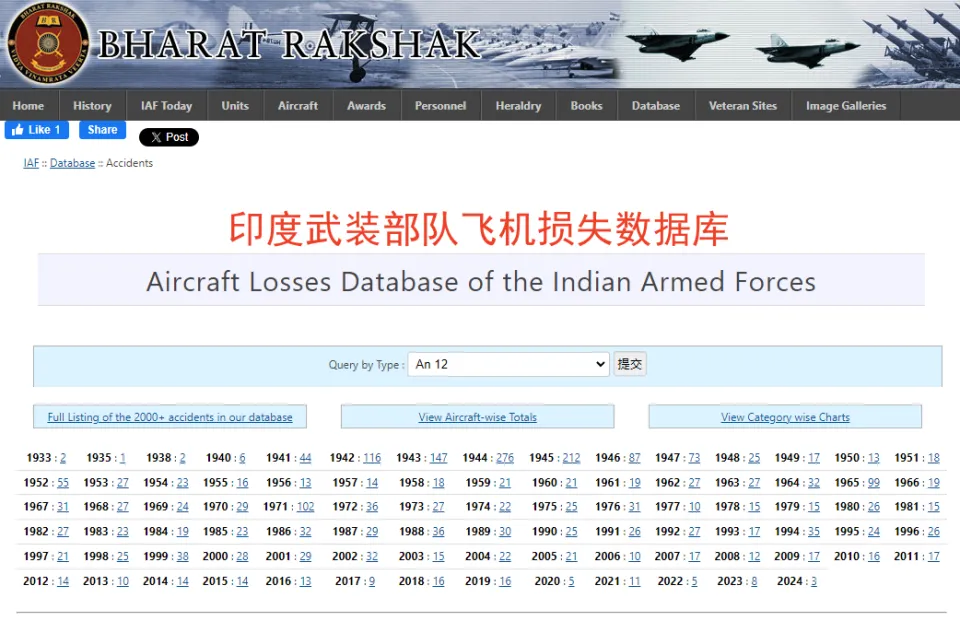Open the 1965 accidents count 99
This screenshot has width=960, height=621.
pyautogui.click(x=874, y=483)
